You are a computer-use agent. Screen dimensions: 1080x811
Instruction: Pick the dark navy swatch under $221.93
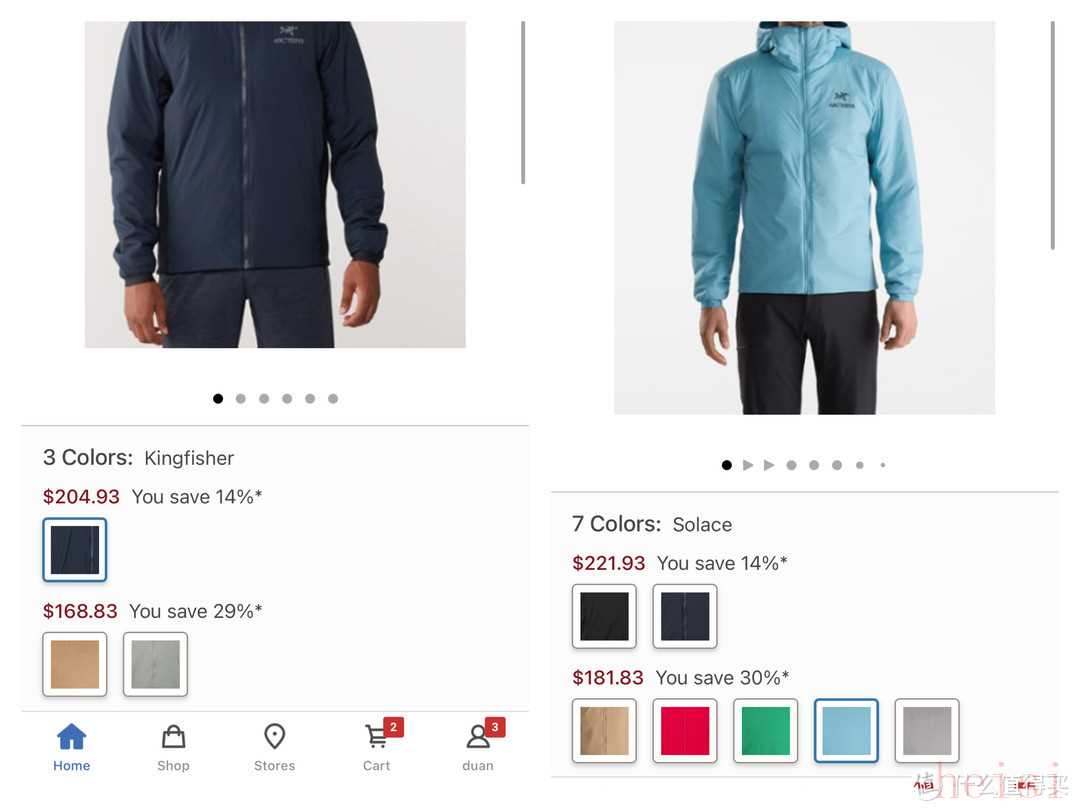685,617
